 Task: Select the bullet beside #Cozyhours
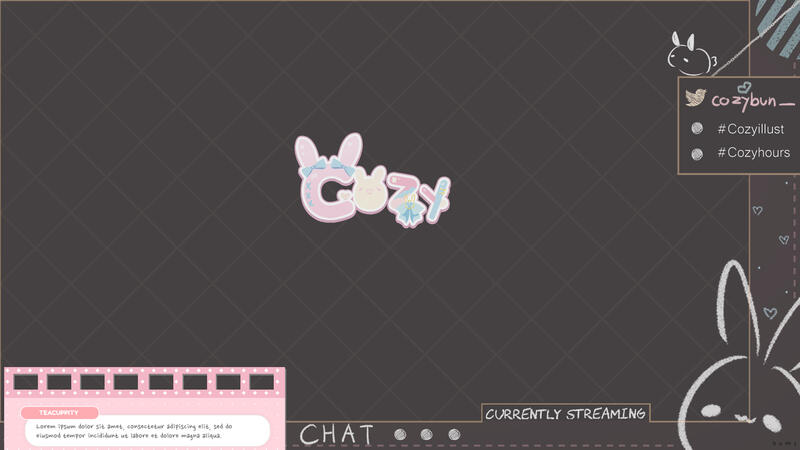coord(697,153)
